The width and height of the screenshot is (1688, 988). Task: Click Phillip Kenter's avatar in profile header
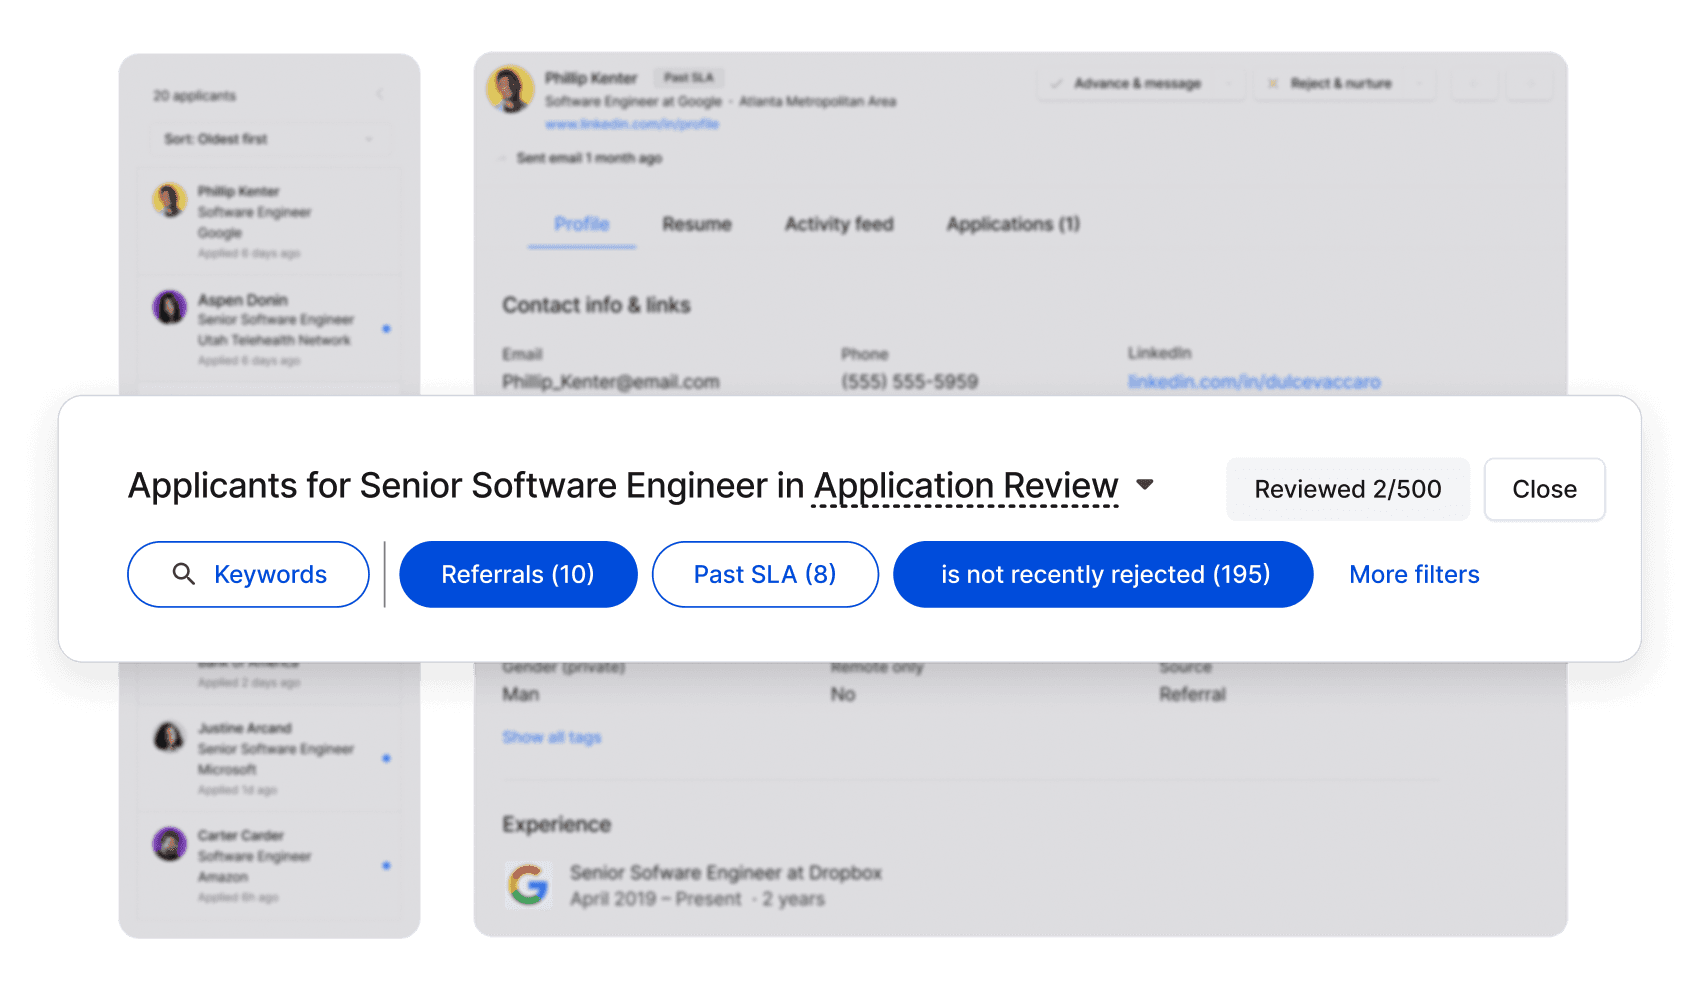pyautogui.click(x=510, y=89)
